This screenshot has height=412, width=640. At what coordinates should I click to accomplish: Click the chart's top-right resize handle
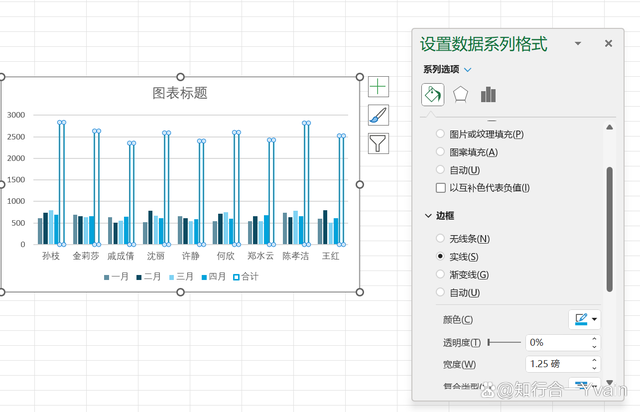[x=360, y=77]
